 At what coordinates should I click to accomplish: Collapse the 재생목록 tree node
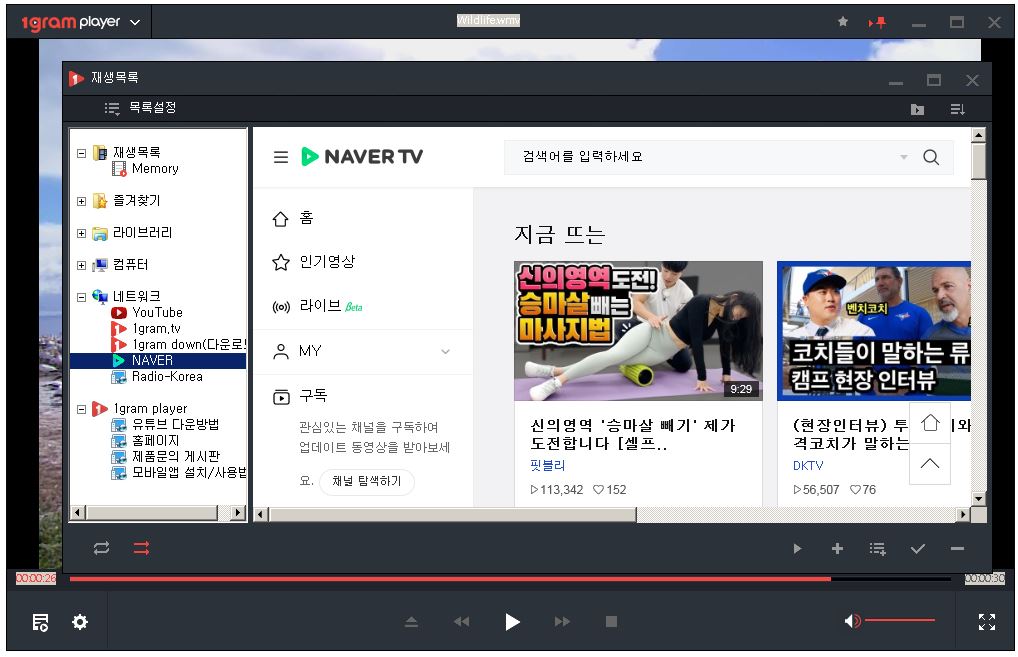[x=81, y=154]
